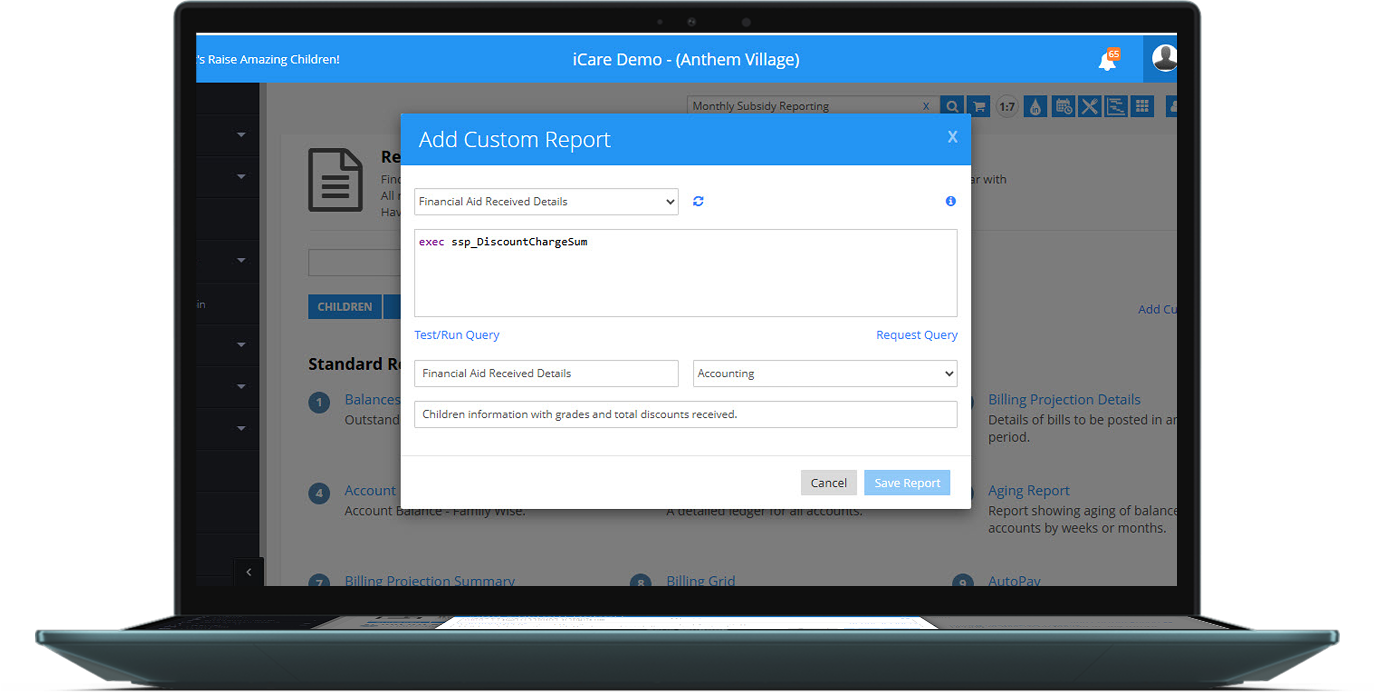This screenshot has height=692, width=1374.
Task: Click Test/Run Query link
Action: pos(457,335)
